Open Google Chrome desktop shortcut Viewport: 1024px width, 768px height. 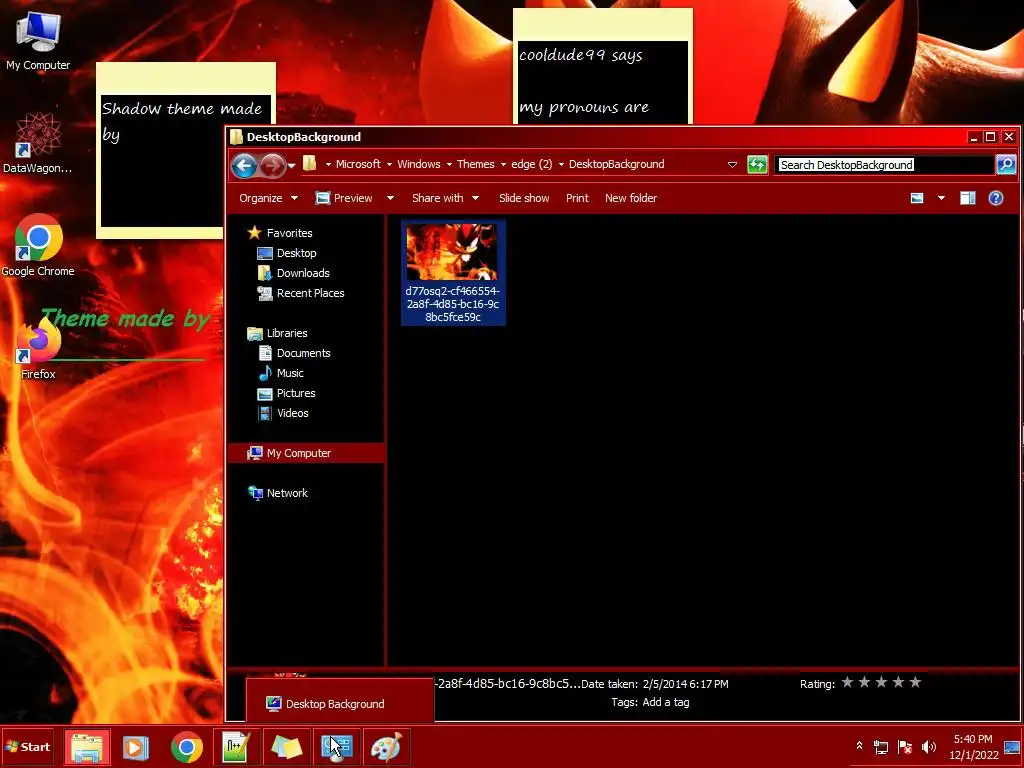pos(38,246)
